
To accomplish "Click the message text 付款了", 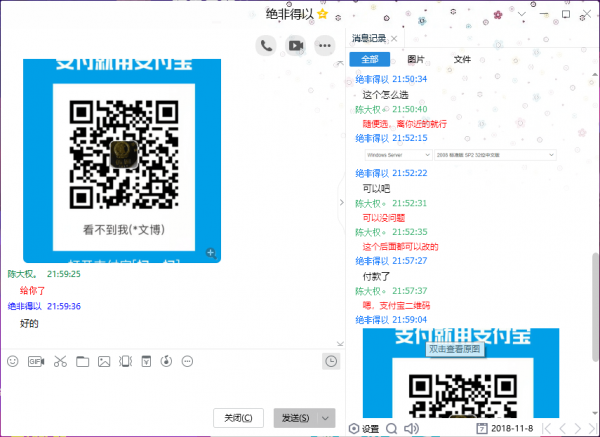I will (x=376, y=276).
